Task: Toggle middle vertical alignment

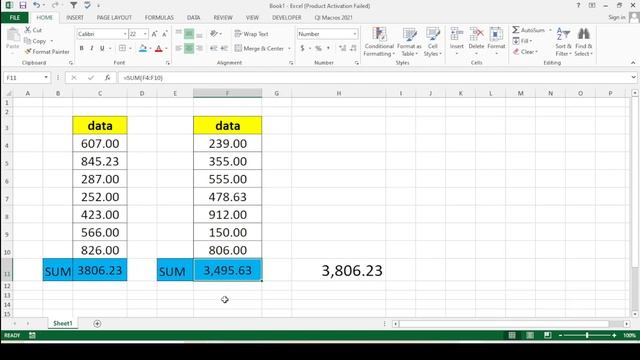Action: click(x=189, y=34)
